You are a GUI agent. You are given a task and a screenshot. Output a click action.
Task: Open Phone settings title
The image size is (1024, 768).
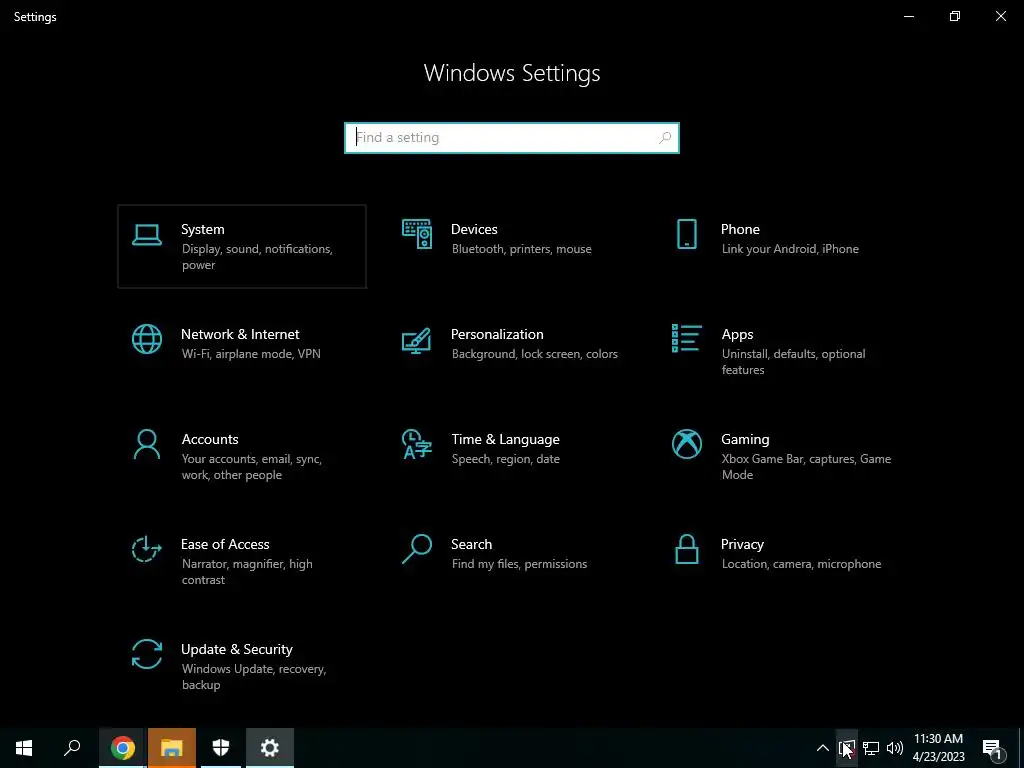coord(740,229)
